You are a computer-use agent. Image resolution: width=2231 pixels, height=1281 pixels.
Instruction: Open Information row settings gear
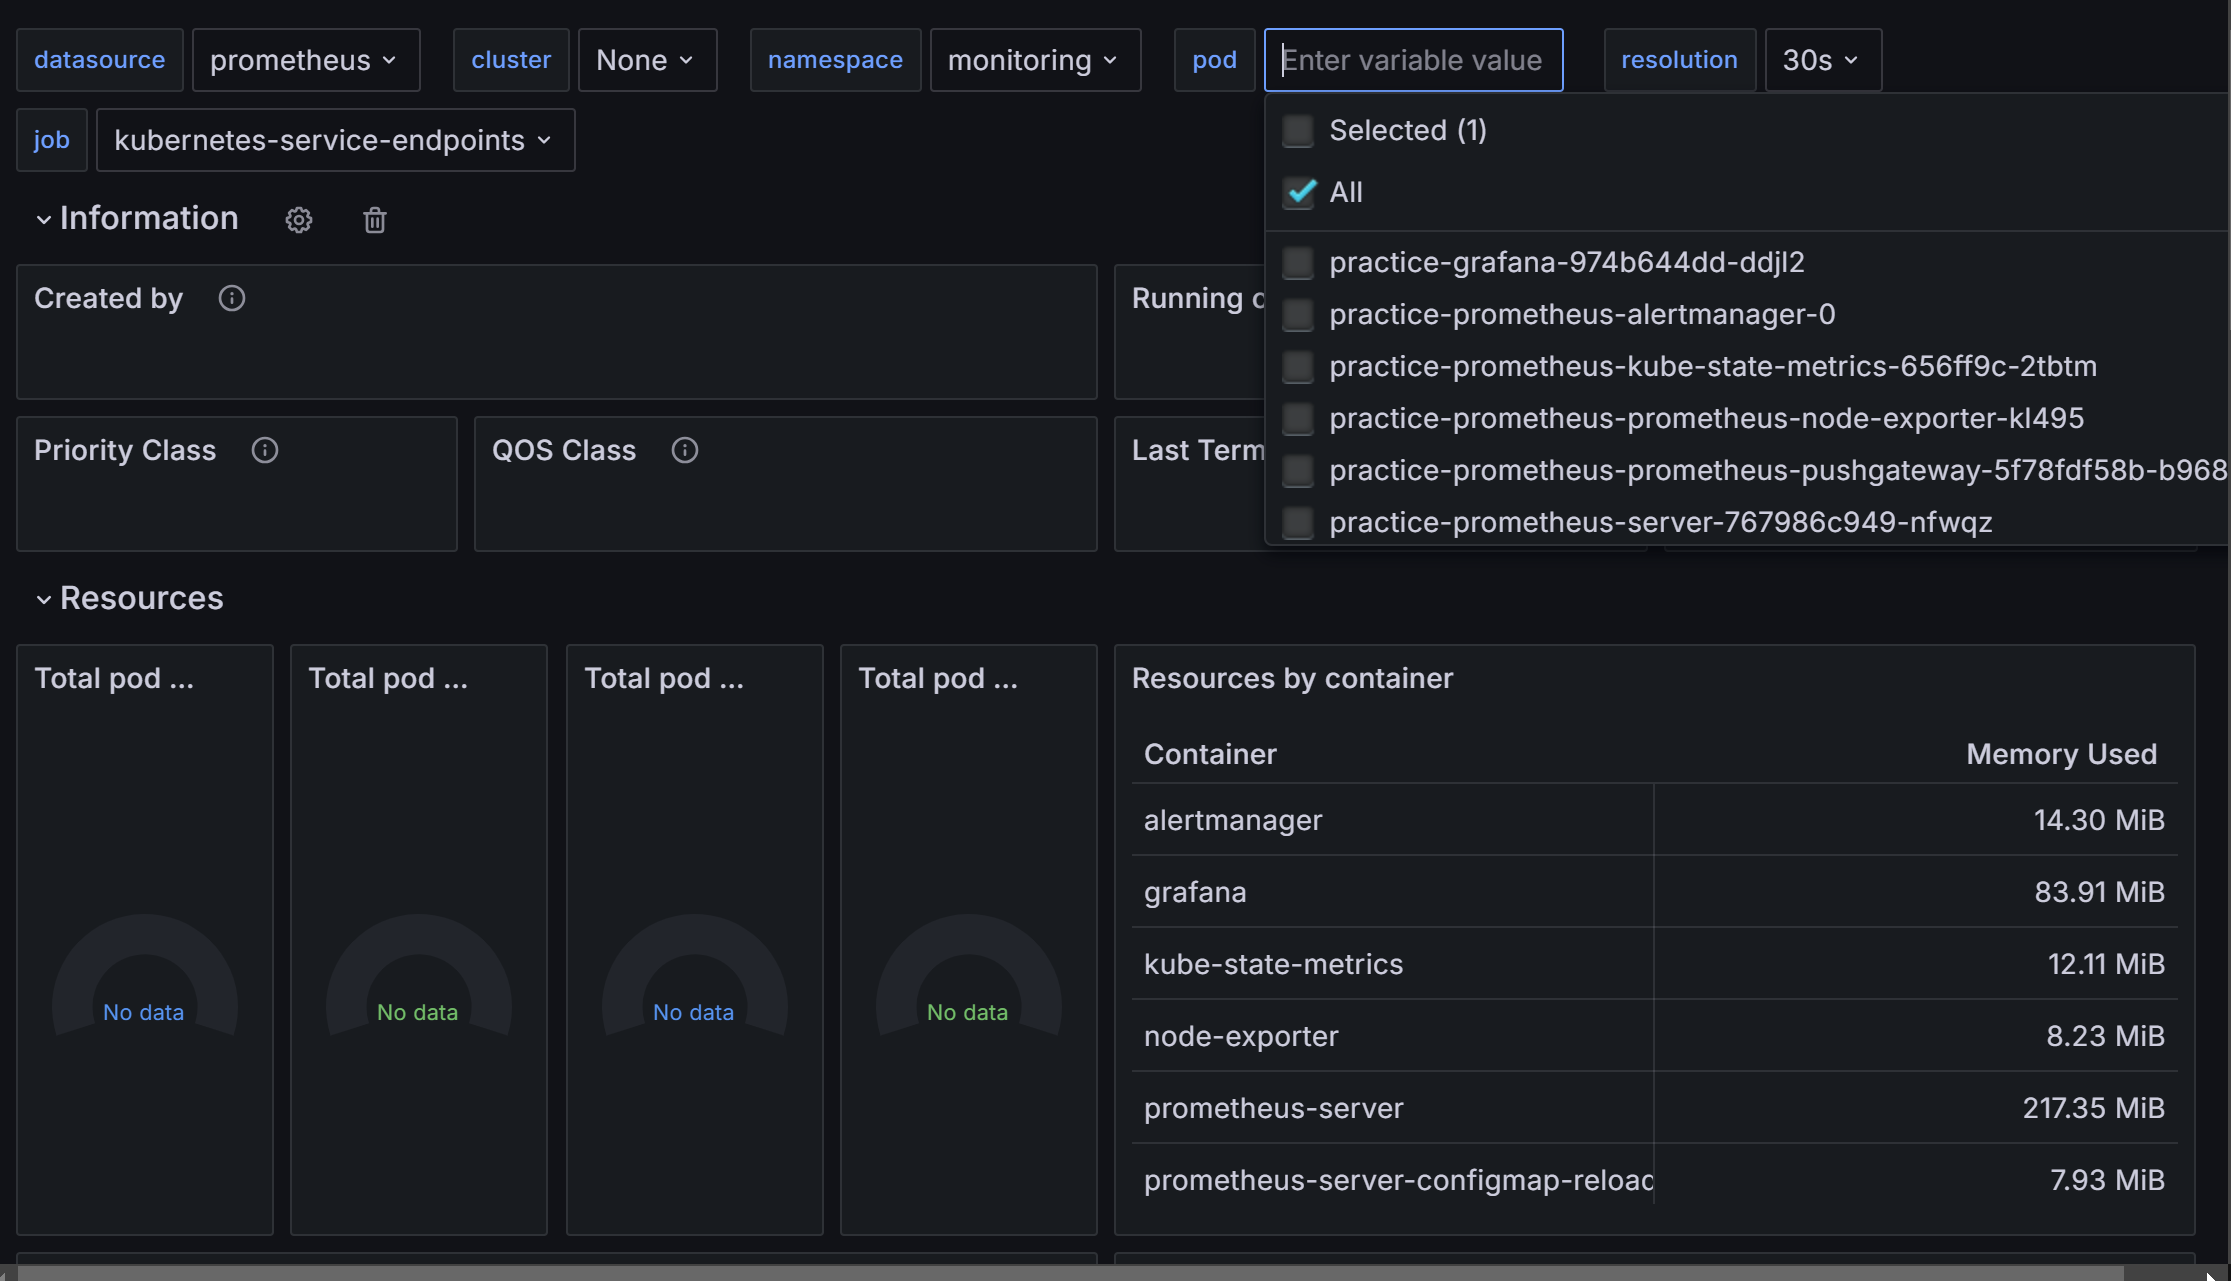click(298, 220)
